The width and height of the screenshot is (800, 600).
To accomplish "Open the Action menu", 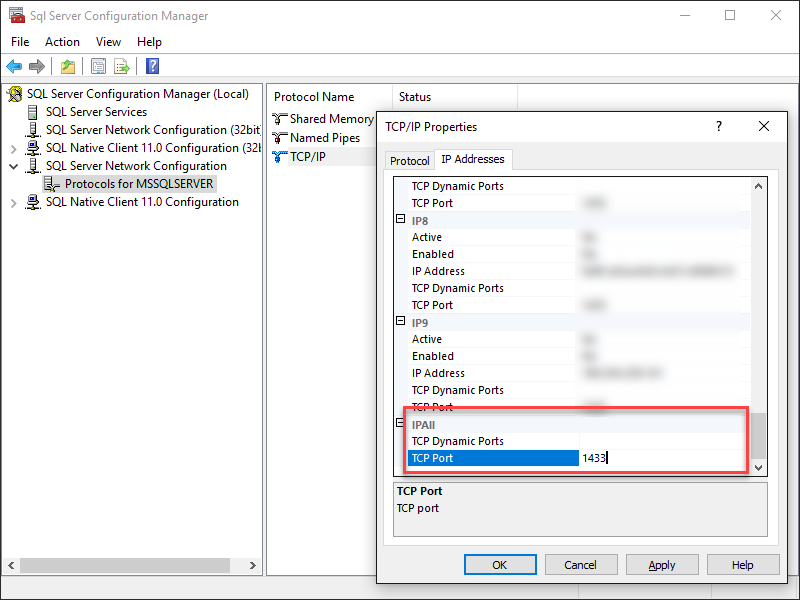I will point(62,42).
